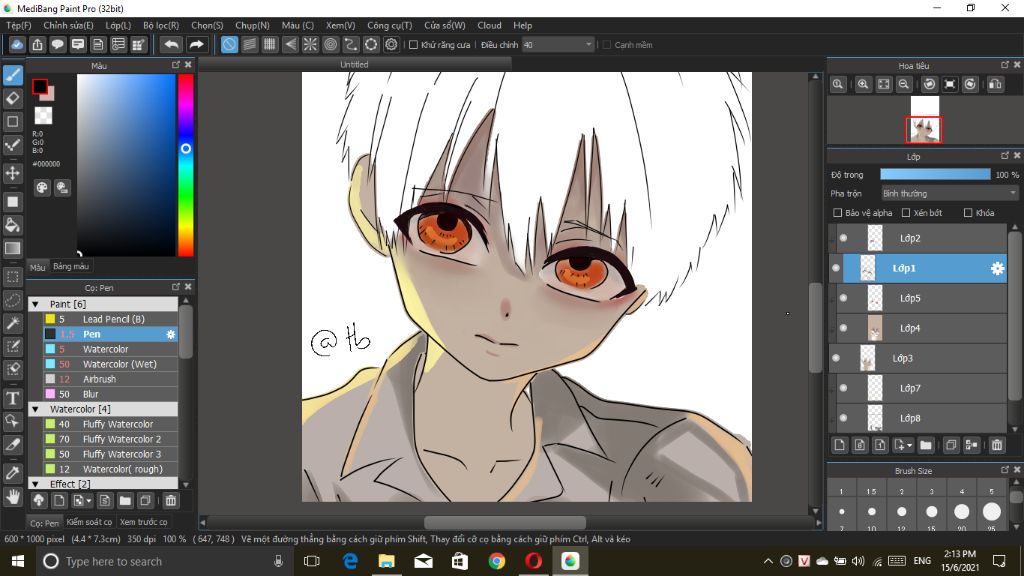
Task: Open snap settings gear icon
Action: click(391, 44)
